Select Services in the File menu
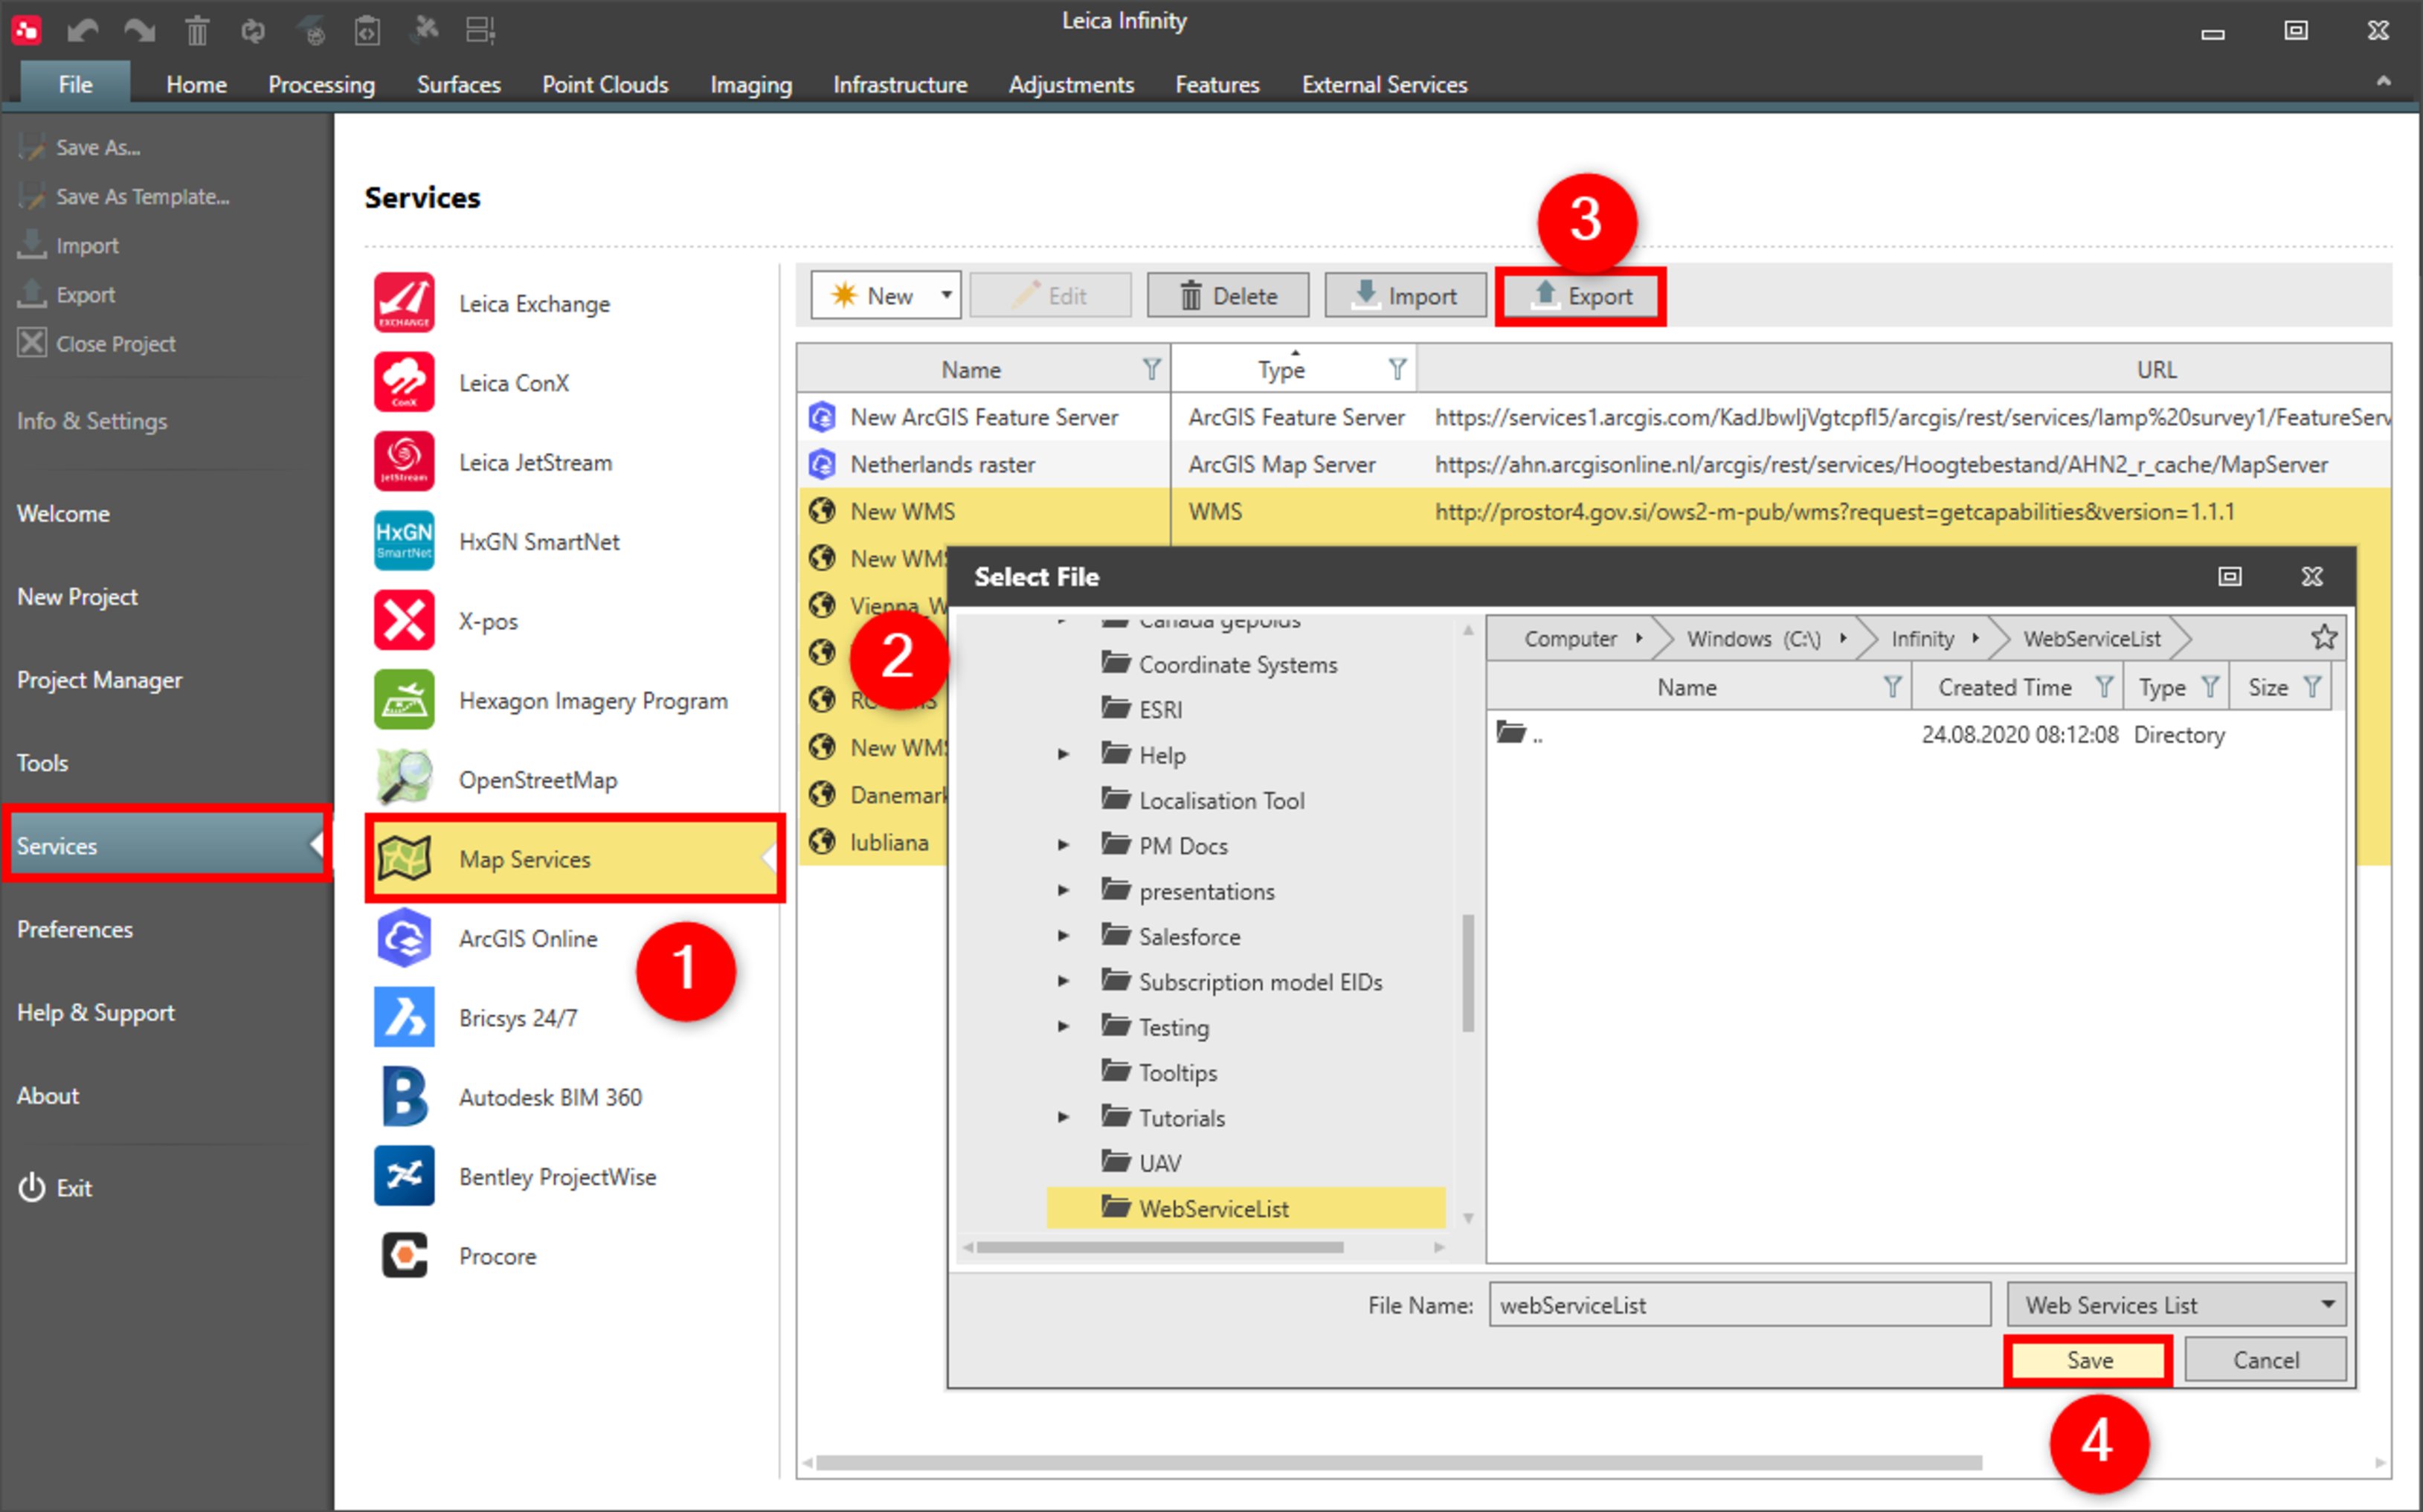Viewport: 2423px width, 1512px height. click(x=166, y=845)
